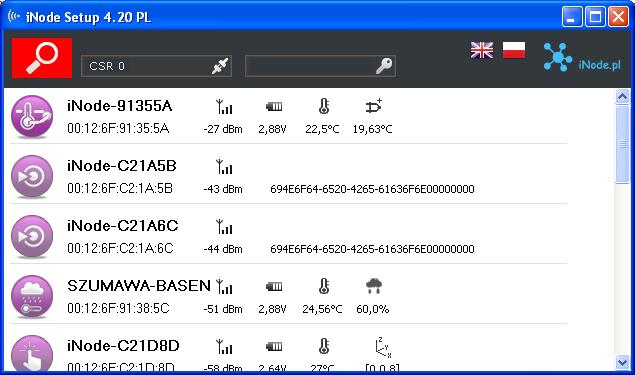
Task: Click battery icon of SZUMAWA-BASEN
Action: tap(274, 286)
